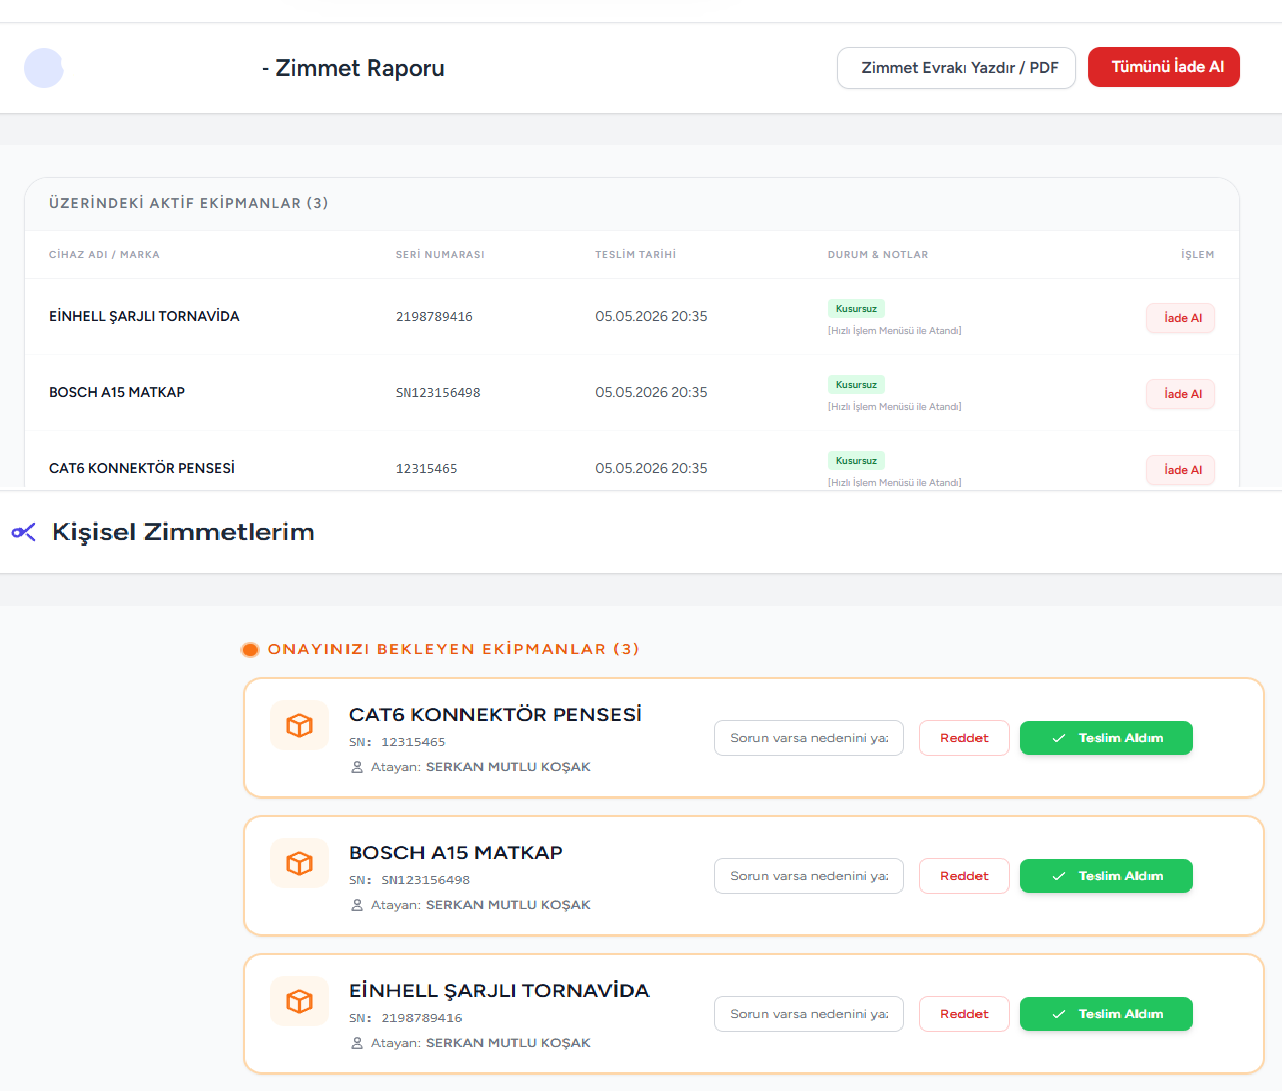Image resolution: width=1282 pixels, height=1091 pixels.
Task: Click CAT6 KONNEKTÖR PENSESİ device name in the table
Action: click(142, 468)
